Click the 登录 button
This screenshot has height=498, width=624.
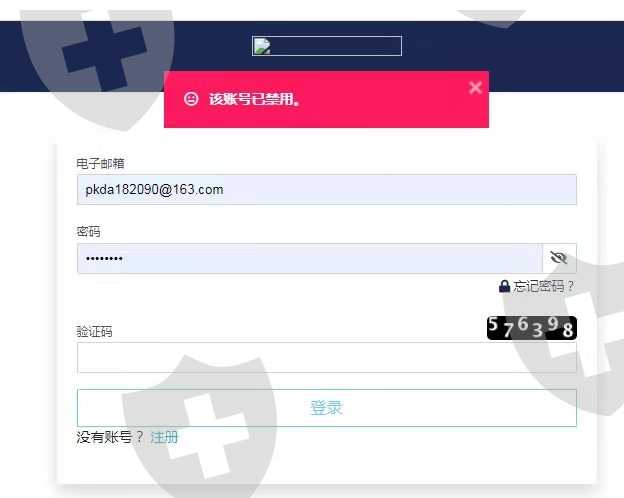point(327,408)
